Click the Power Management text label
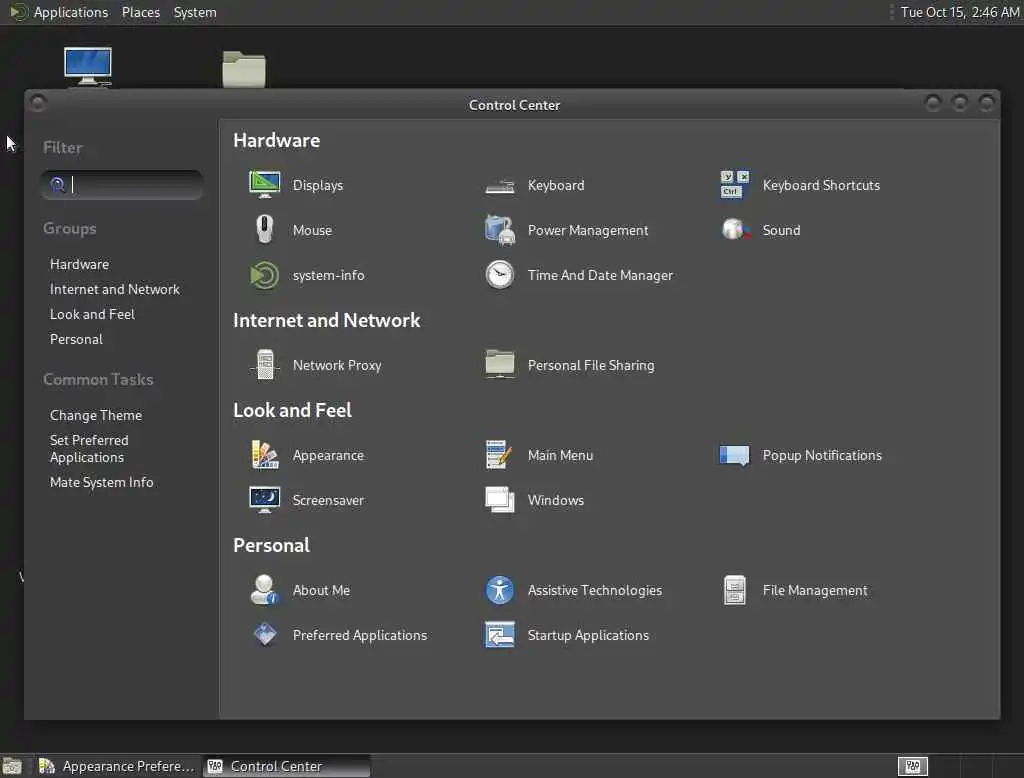 (588, 231)
